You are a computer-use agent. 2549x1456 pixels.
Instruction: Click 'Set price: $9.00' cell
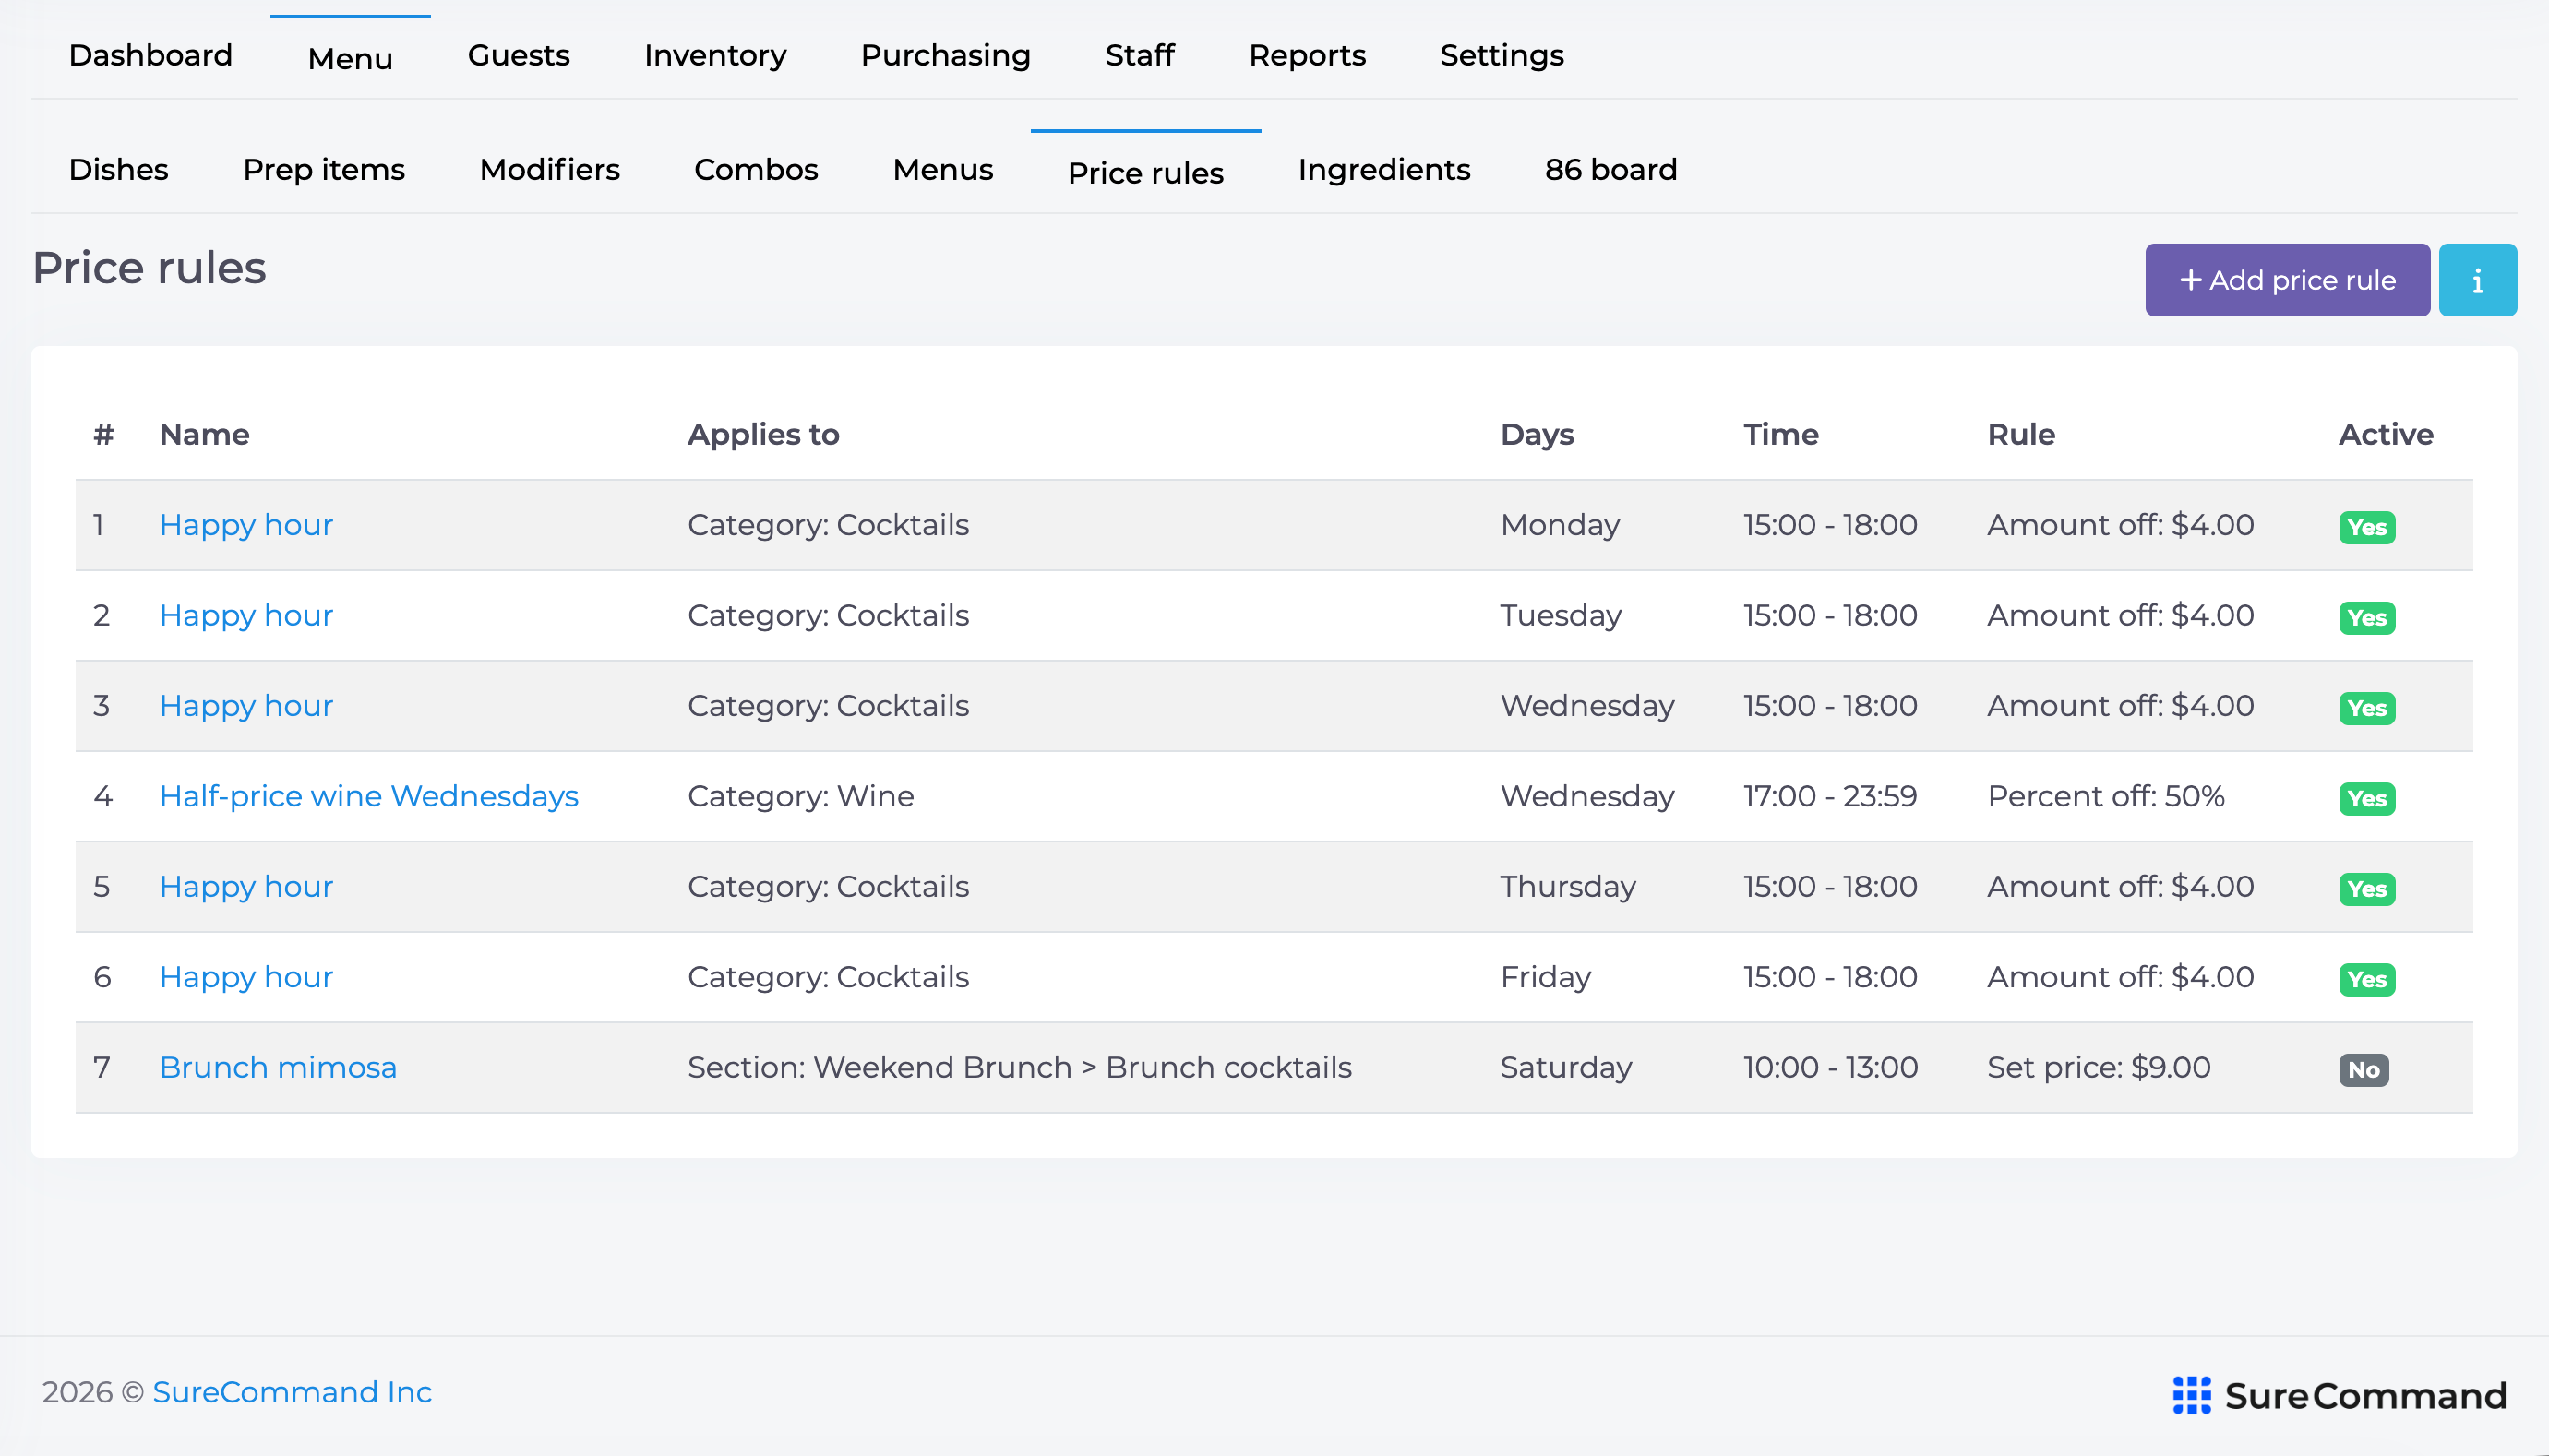click(2099, 1067)
